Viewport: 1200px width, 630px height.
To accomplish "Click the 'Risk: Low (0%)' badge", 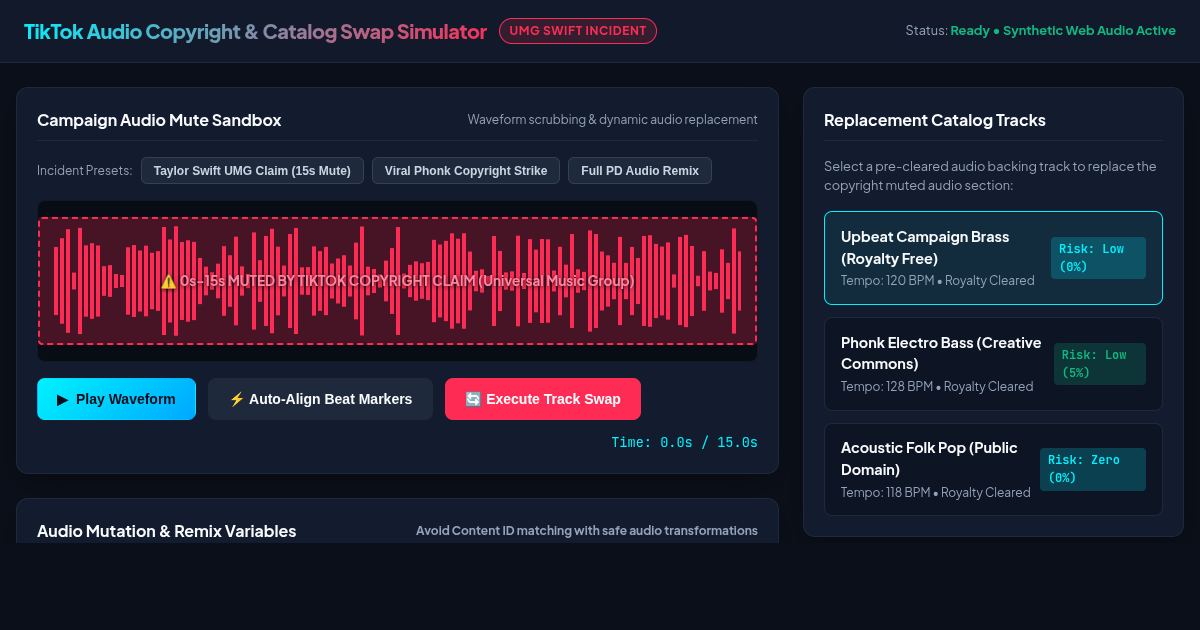I will tap(1098, 258).
